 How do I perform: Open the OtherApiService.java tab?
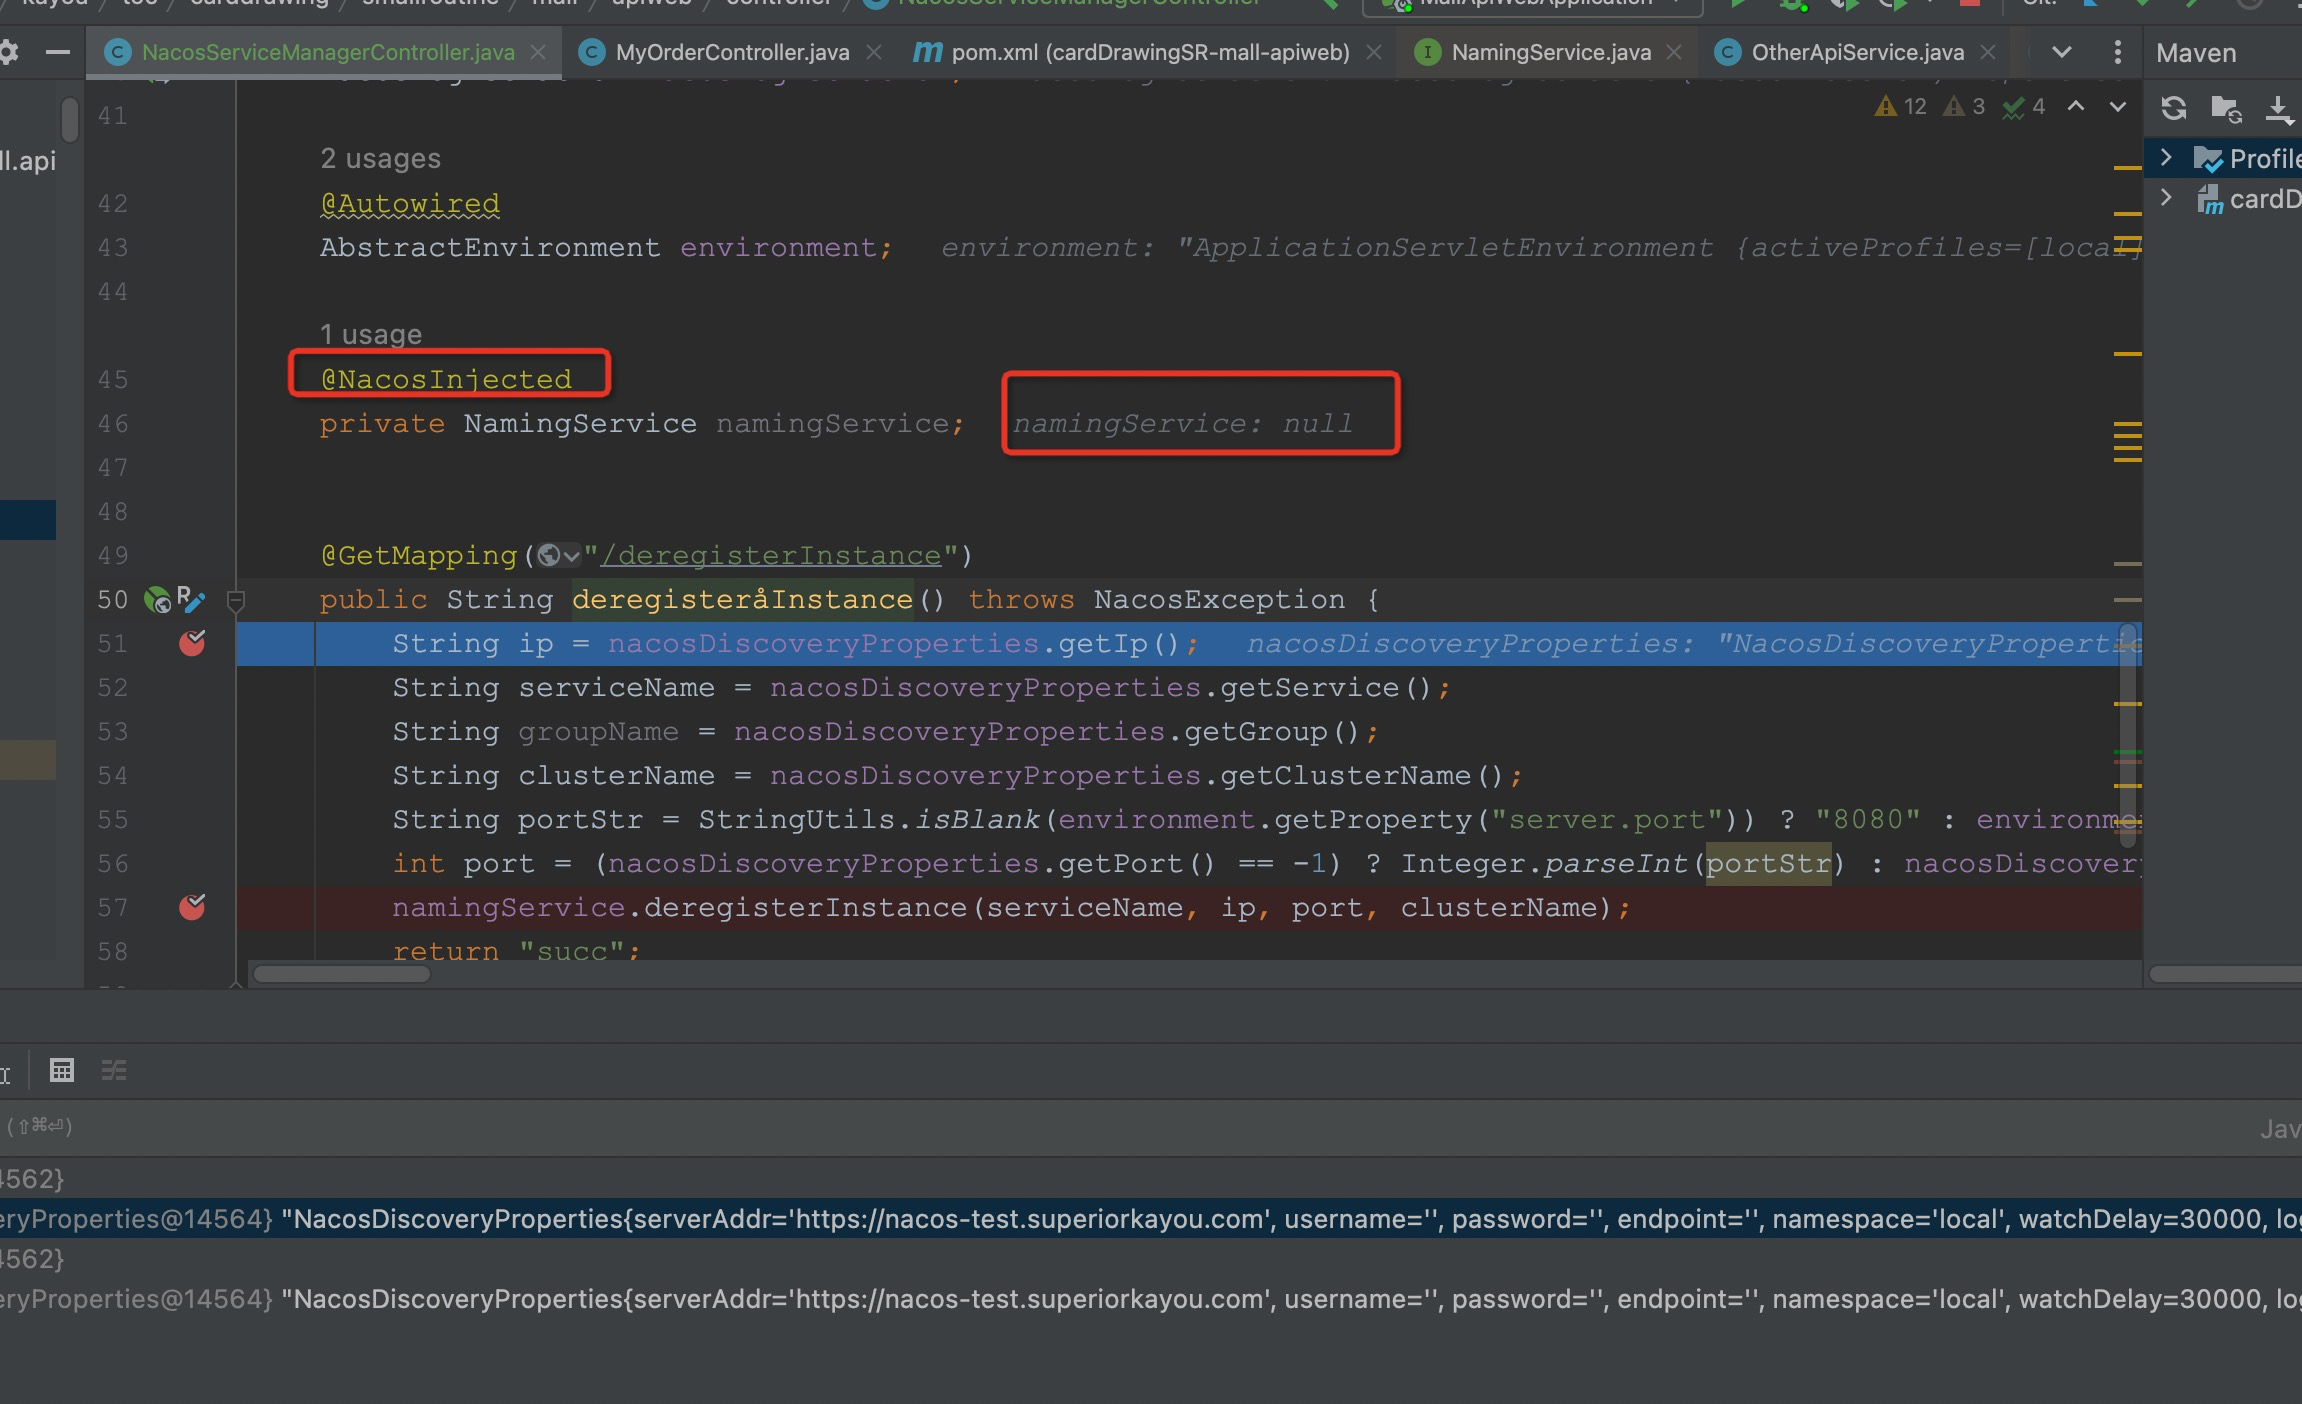(1857, 52)
